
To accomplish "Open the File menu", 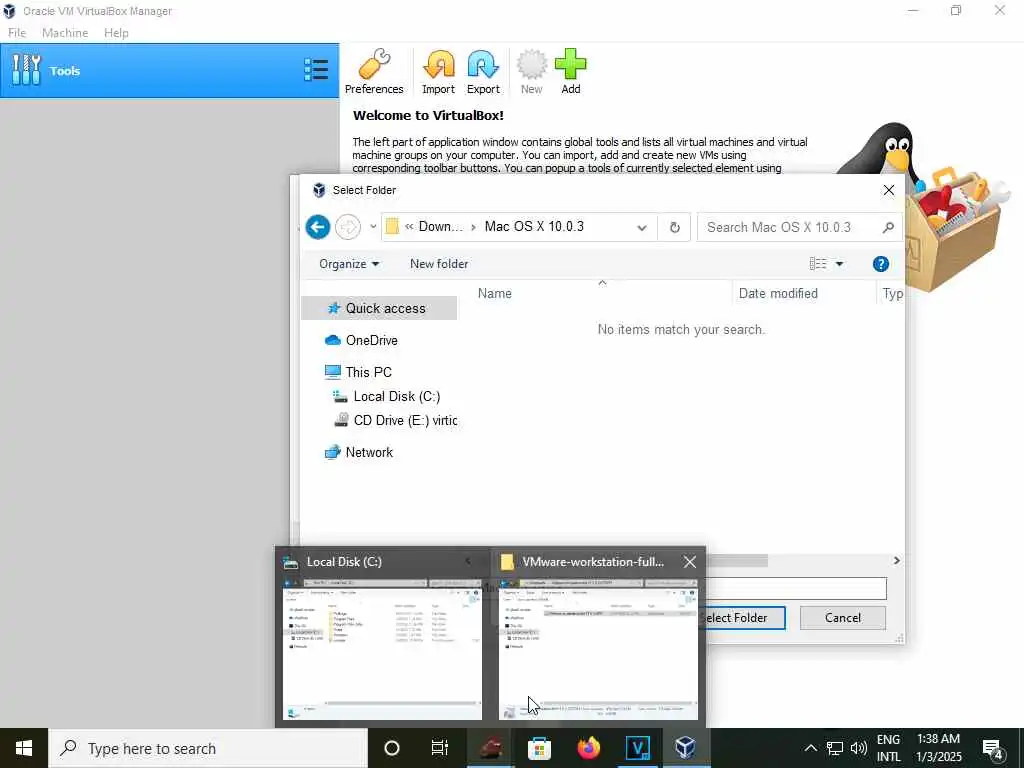I will click(x=17, y=33).
